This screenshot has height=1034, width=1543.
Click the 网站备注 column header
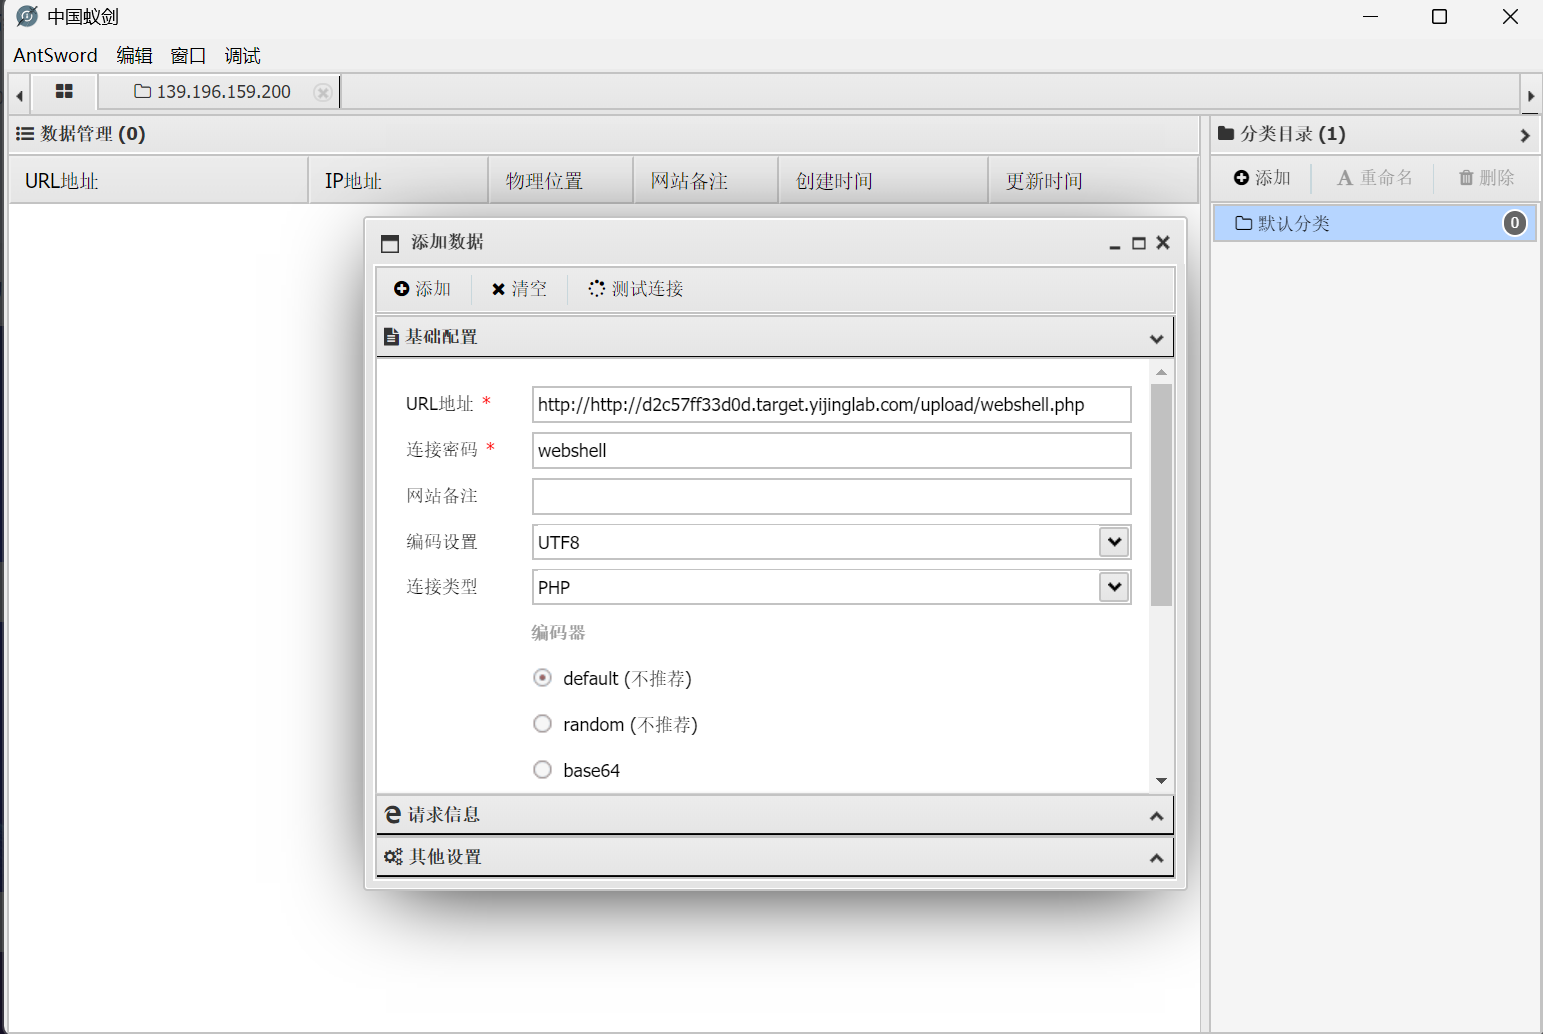(x=706, y=181)
